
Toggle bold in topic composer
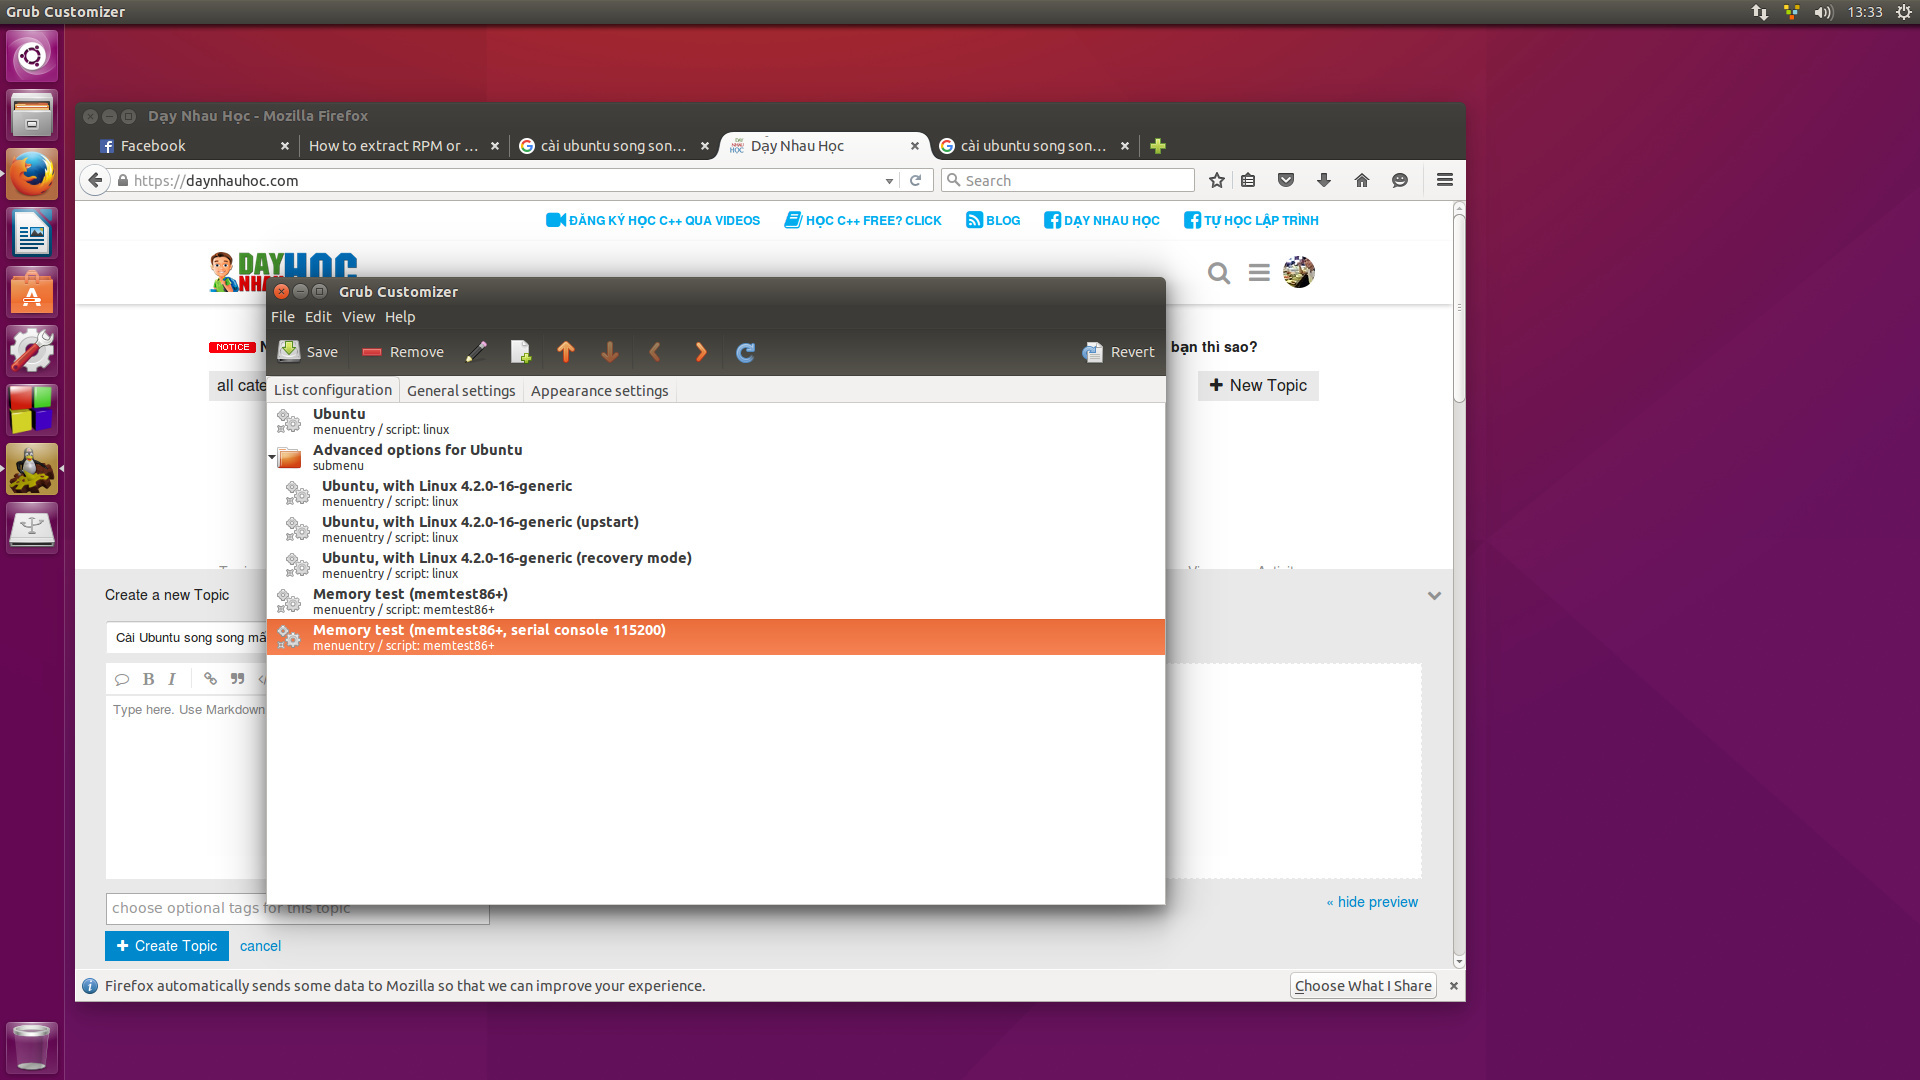tap(148, 679)
